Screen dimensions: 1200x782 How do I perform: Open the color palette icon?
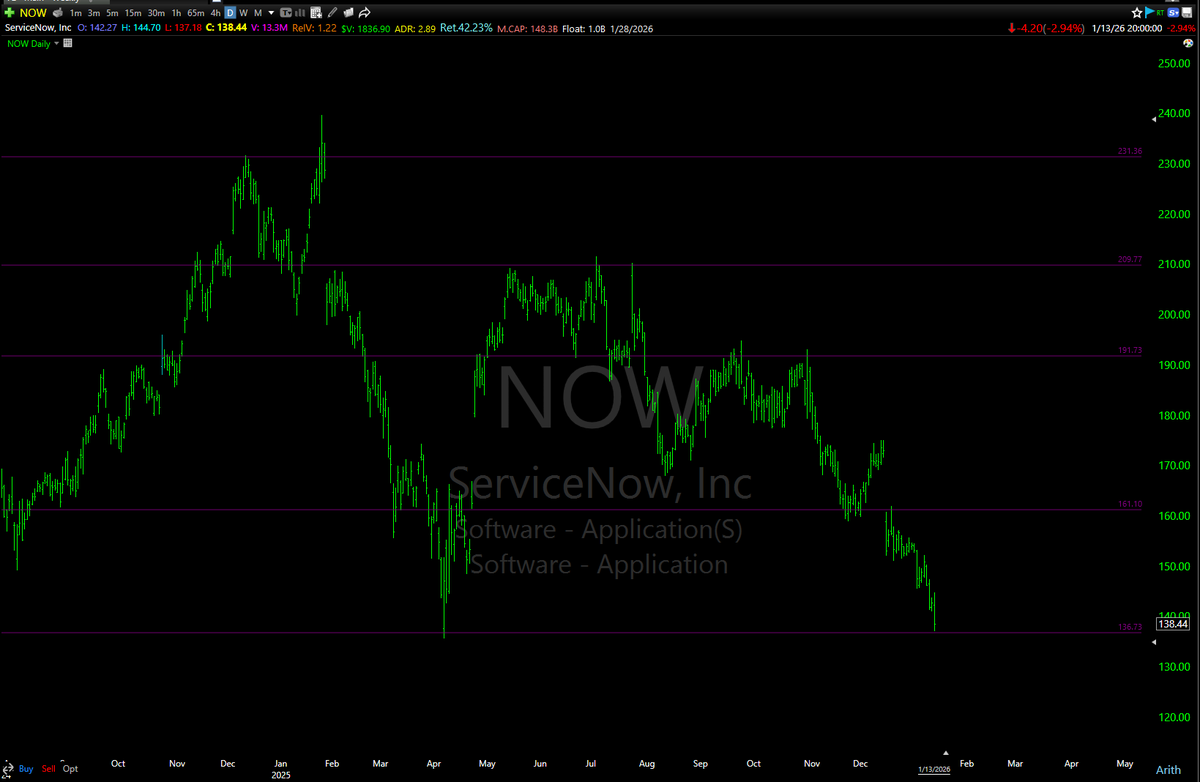(x=1188, y=43)
